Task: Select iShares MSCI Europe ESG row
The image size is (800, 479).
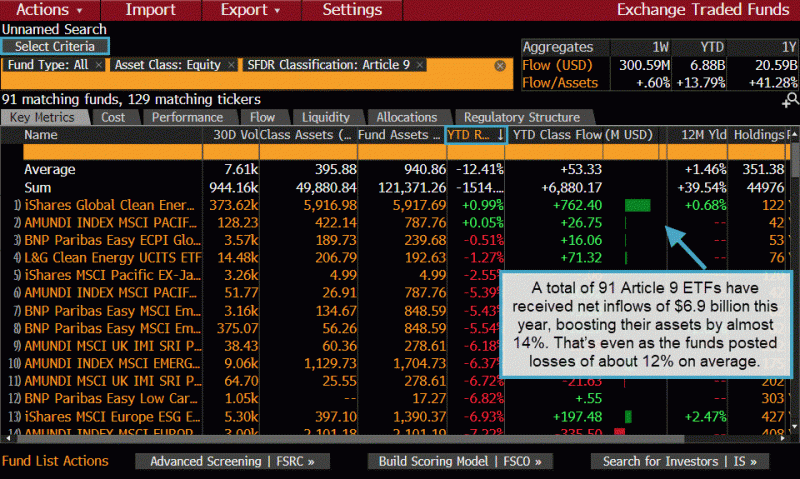Action: 112,417
